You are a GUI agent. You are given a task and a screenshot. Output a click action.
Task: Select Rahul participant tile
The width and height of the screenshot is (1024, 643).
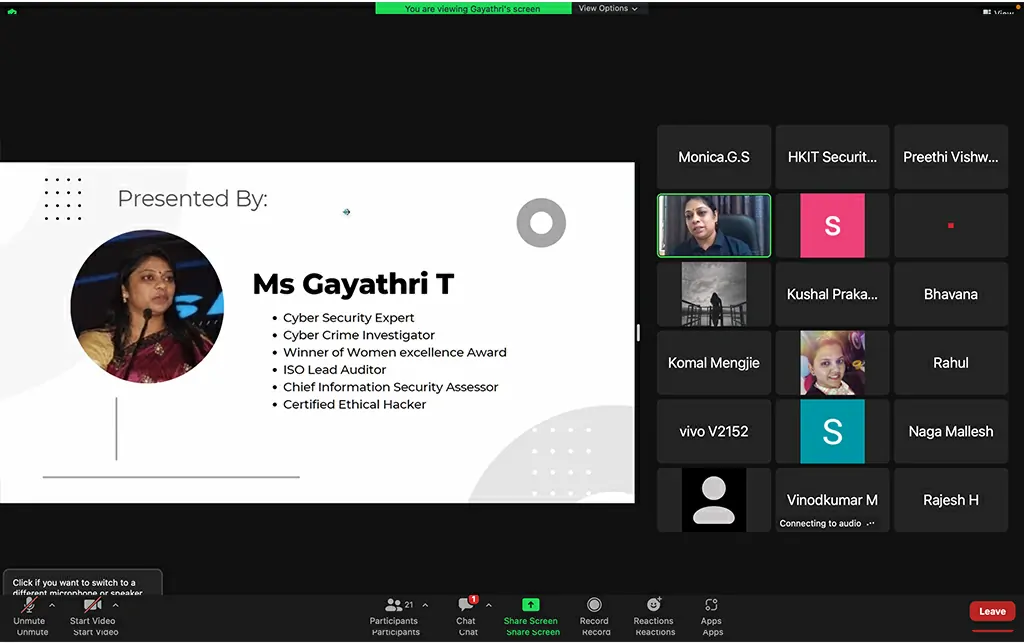click(950, 362)
